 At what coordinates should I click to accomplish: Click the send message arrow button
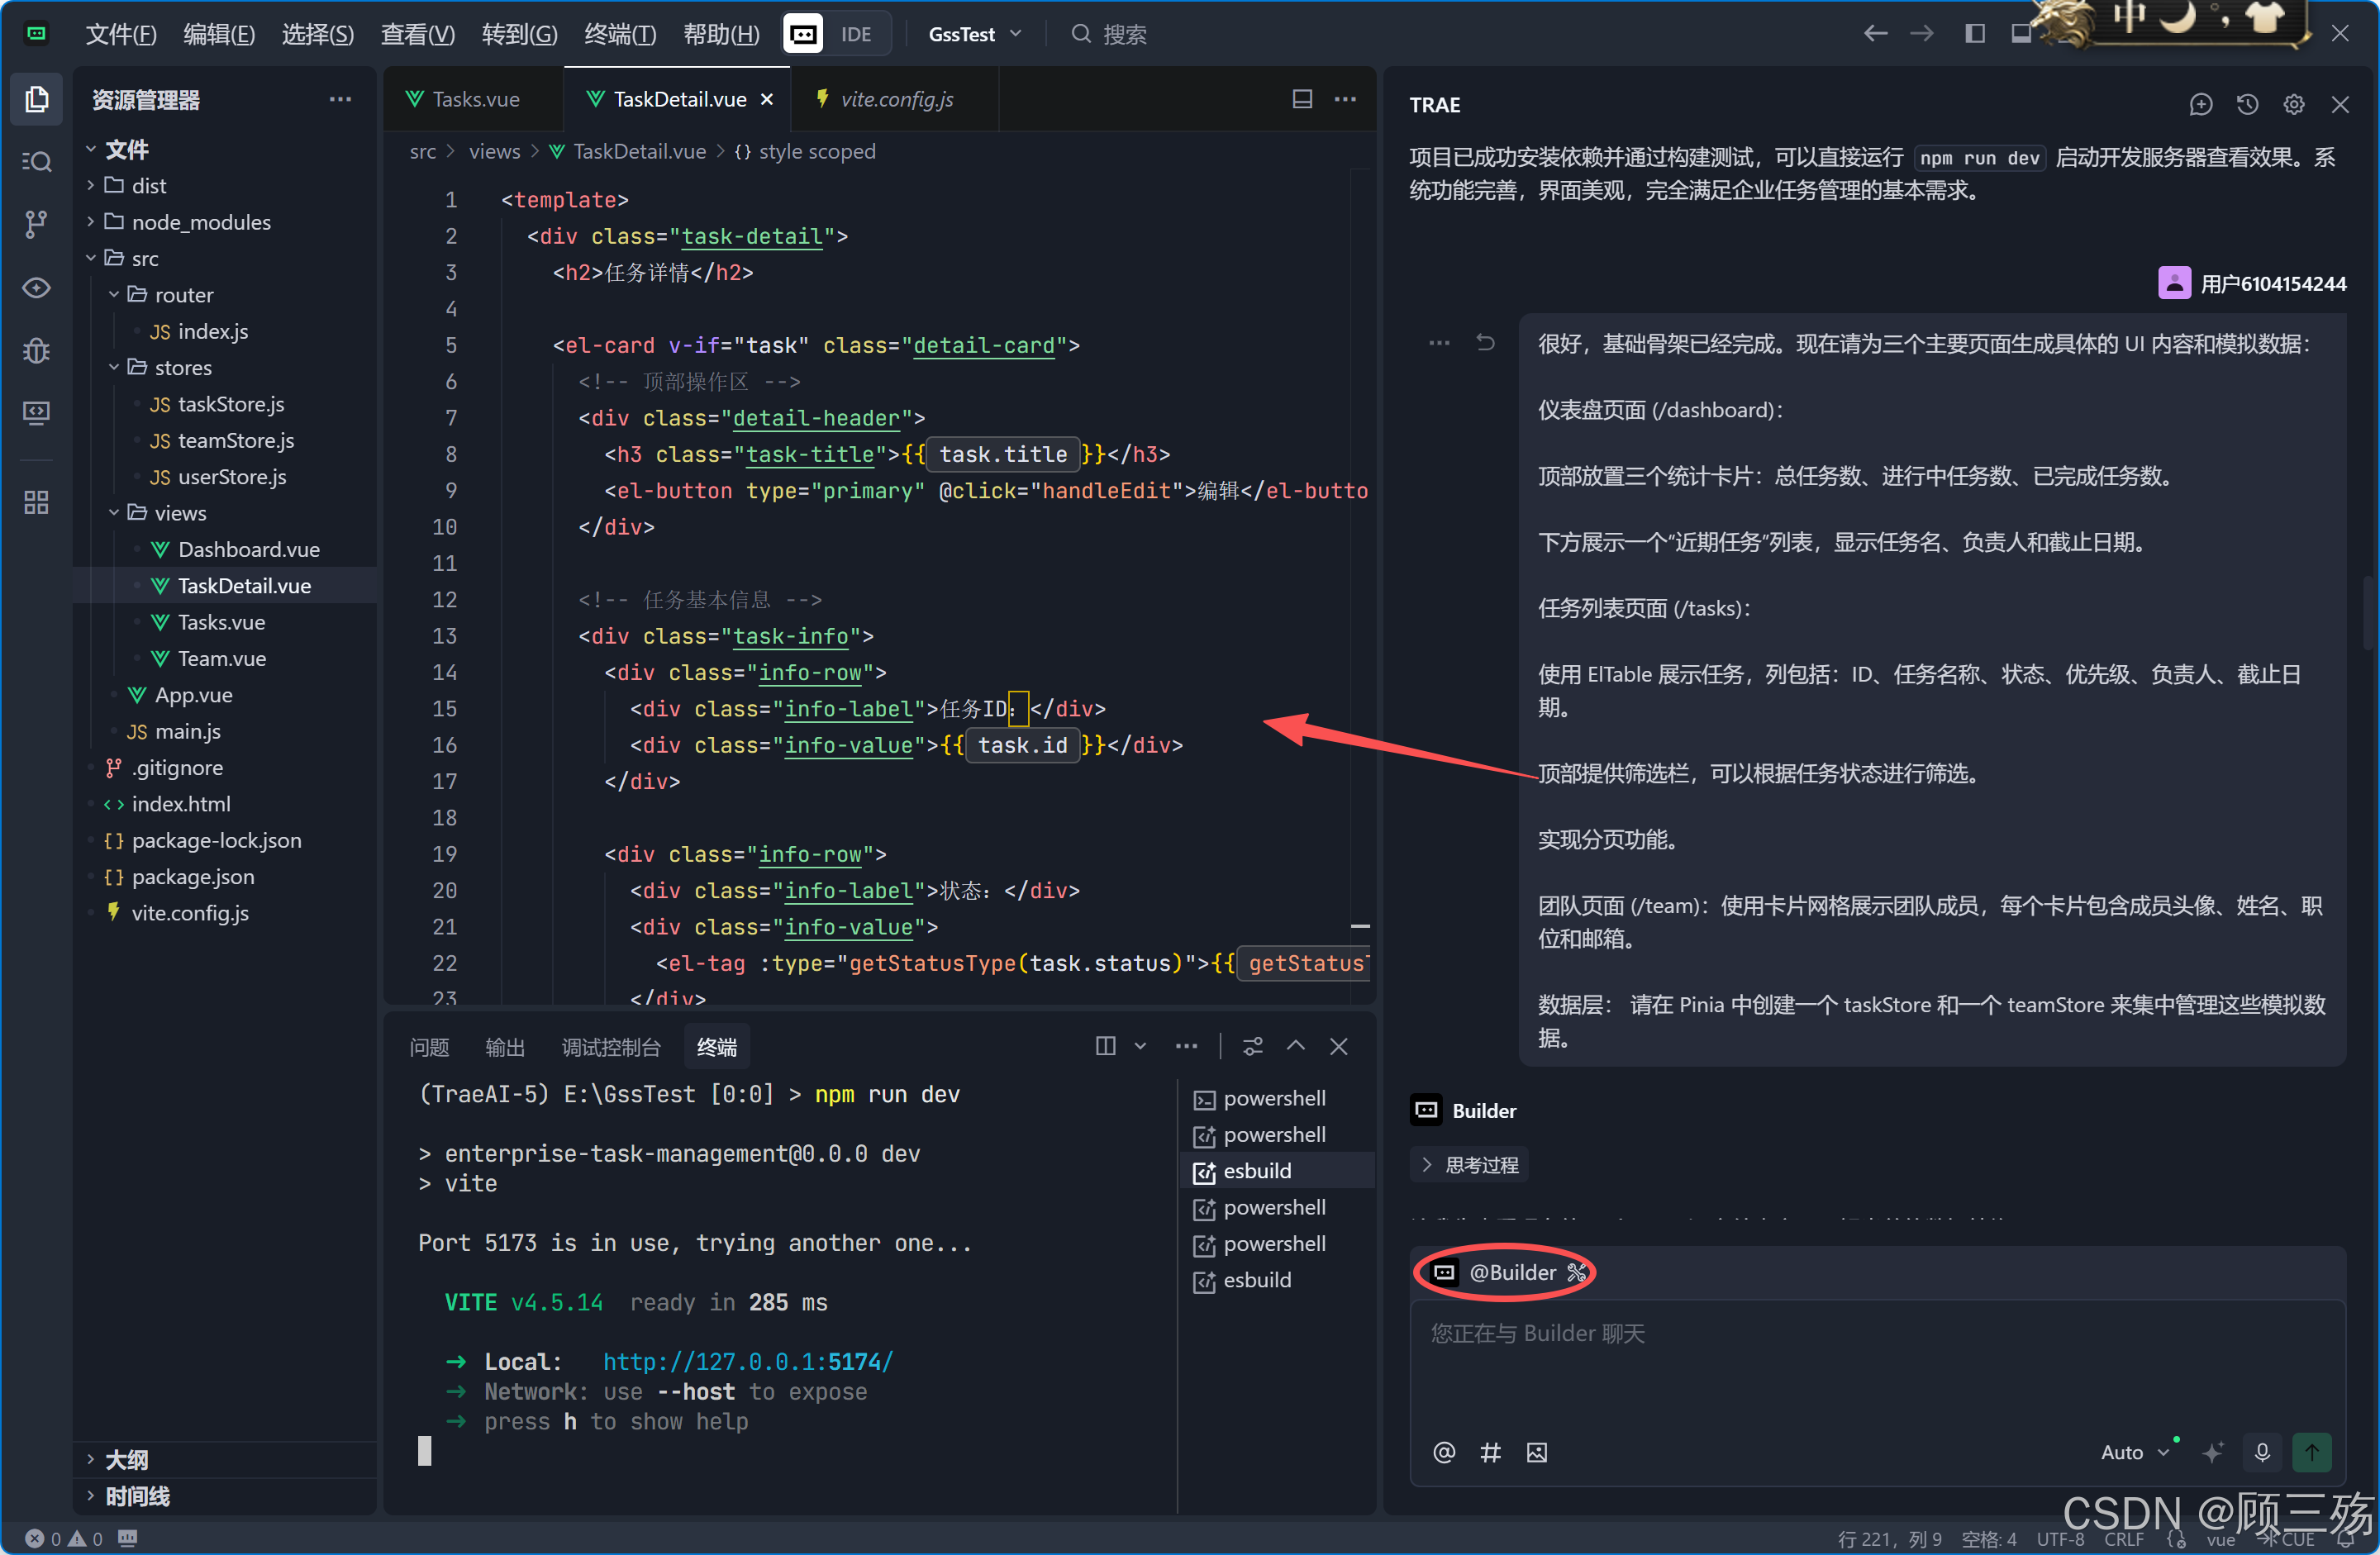coord(2311,1452)
